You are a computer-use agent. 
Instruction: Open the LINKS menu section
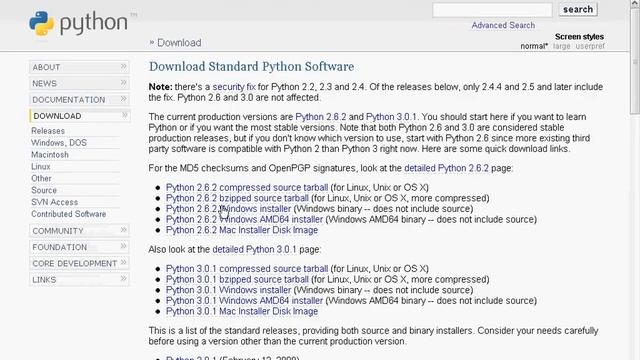point(79,280)
